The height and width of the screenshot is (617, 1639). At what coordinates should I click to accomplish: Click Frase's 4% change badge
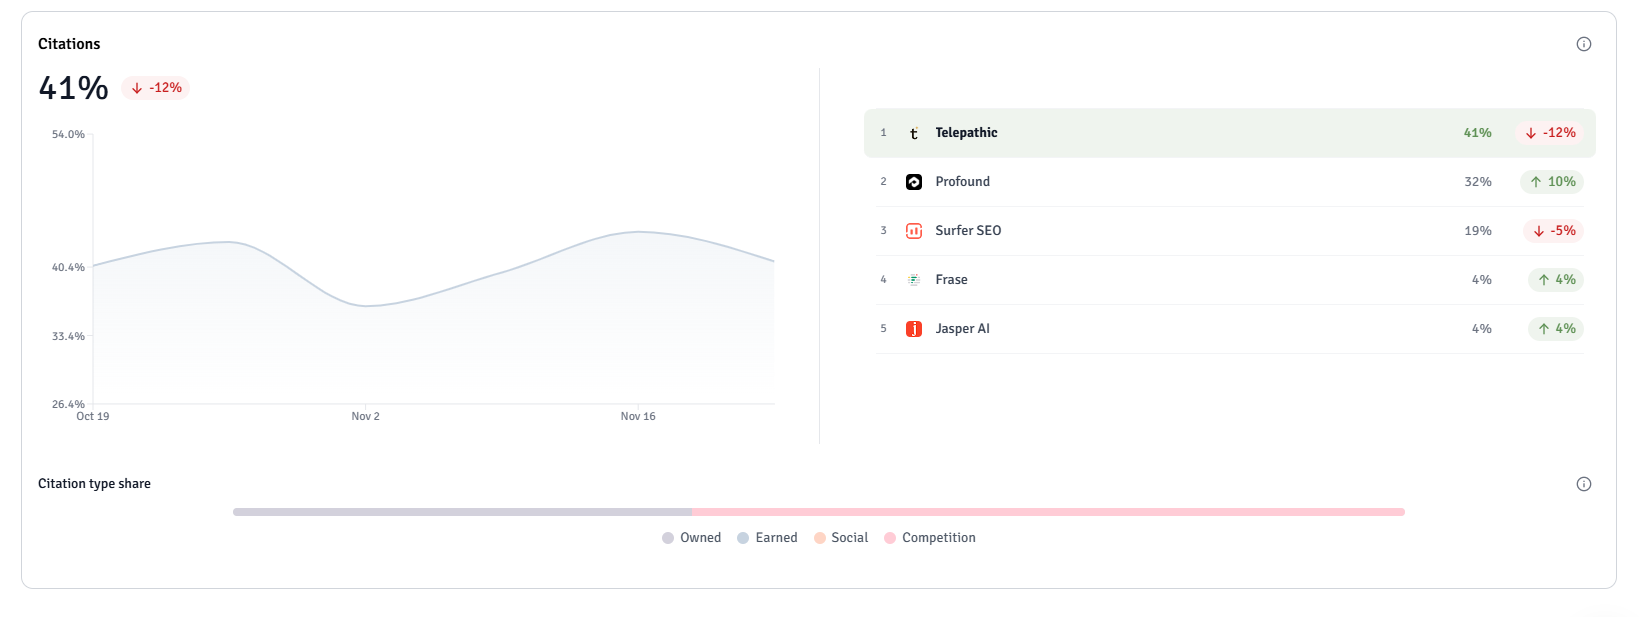click(x=1556, y=280)
